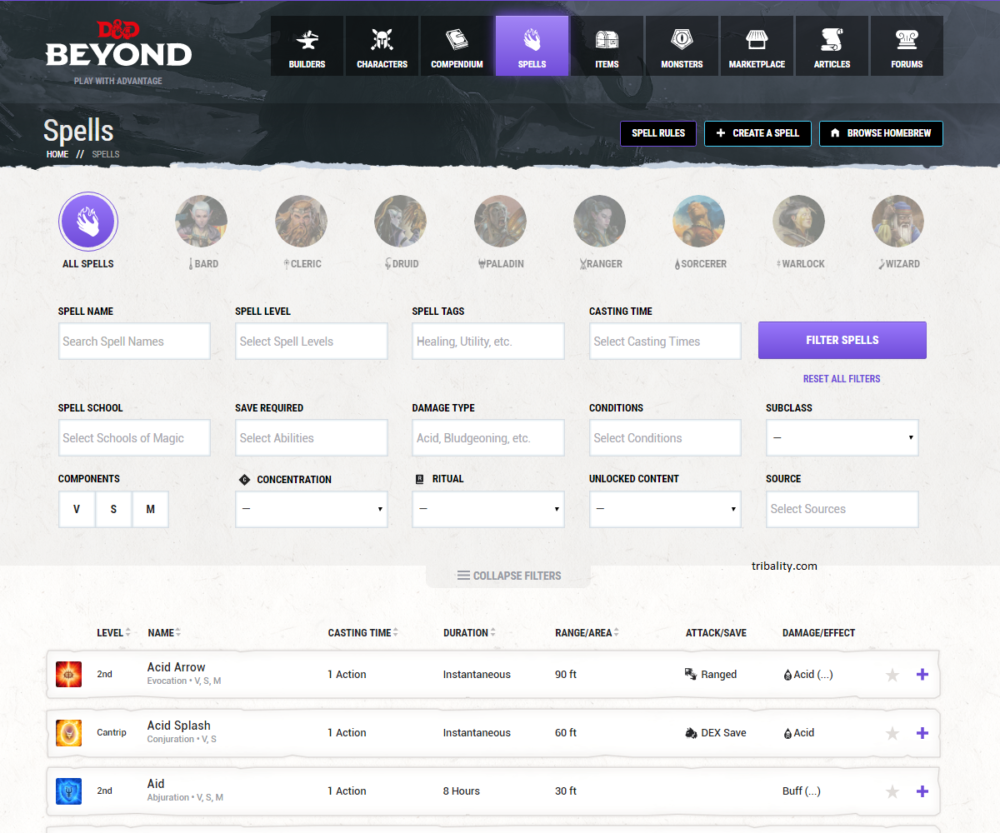Filter by the Druid class portrait

tap(401, 221)
